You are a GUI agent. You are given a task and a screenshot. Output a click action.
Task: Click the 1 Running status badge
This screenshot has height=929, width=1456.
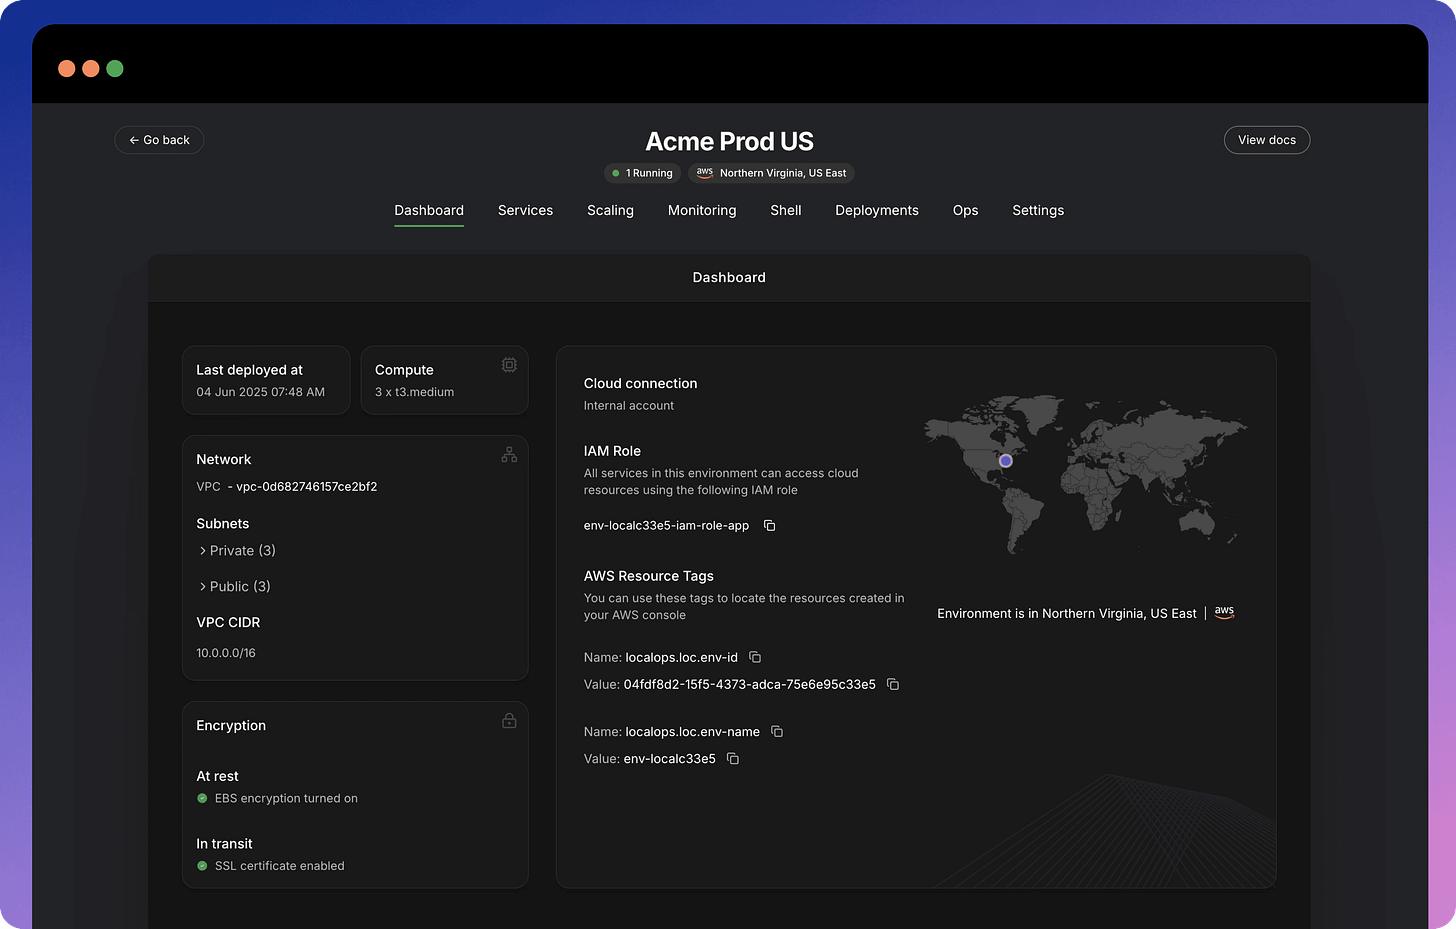[642, 173]
